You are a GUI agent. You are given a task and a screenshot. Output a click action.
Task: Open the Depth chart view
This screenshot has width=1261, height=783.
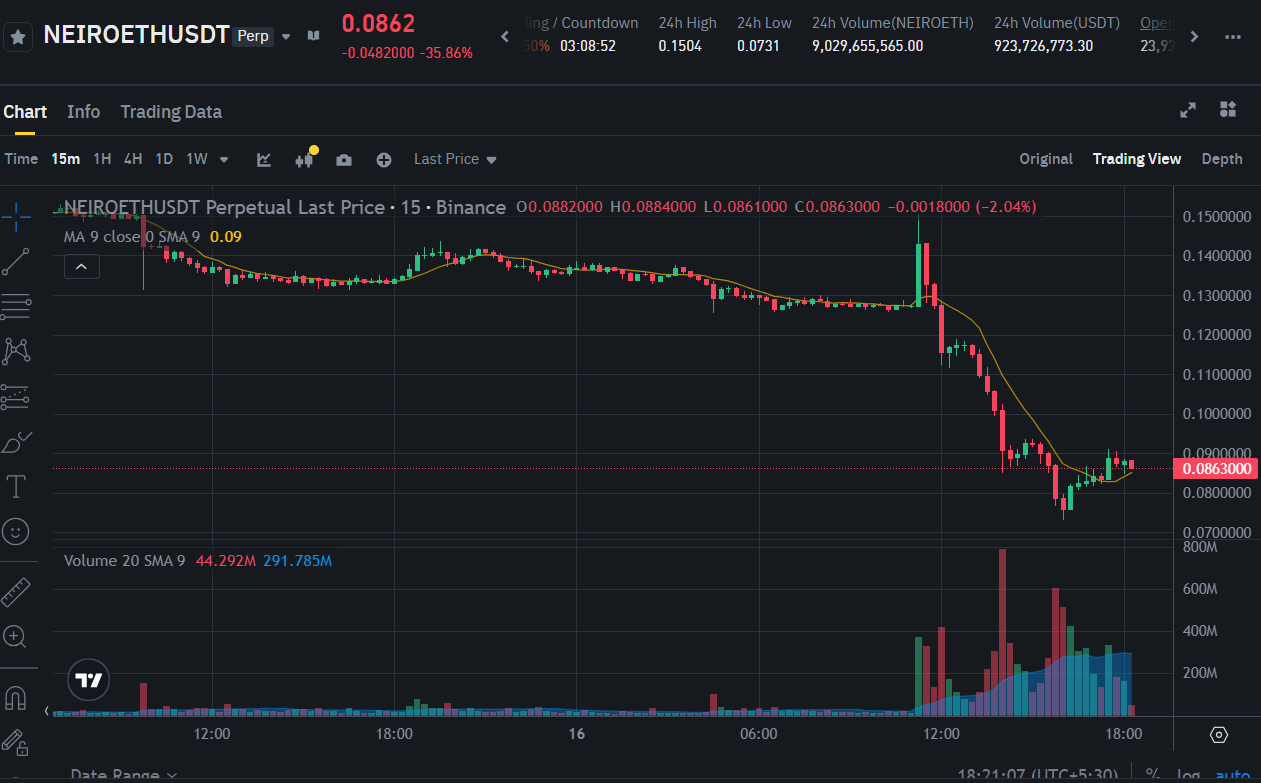(1222, 158)
